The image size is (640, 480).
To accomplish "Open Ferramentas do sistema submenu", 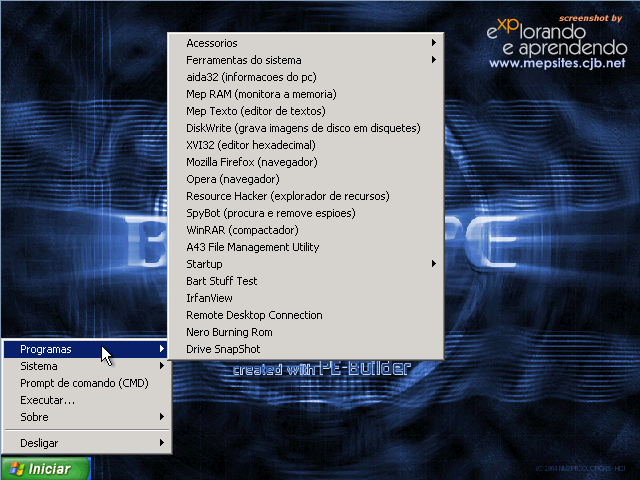I will (x=305, y=60).
